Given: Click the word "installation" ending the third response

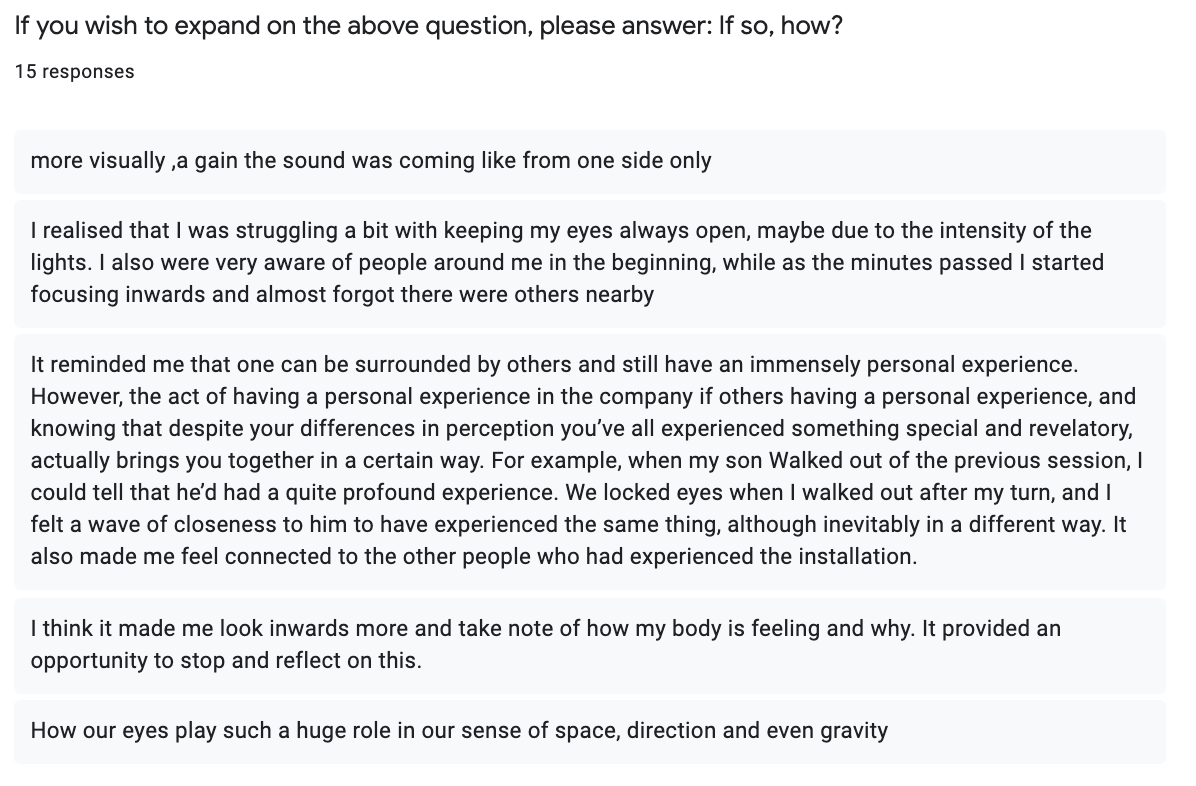Looking at the screenshot, I should pos(860,557).
